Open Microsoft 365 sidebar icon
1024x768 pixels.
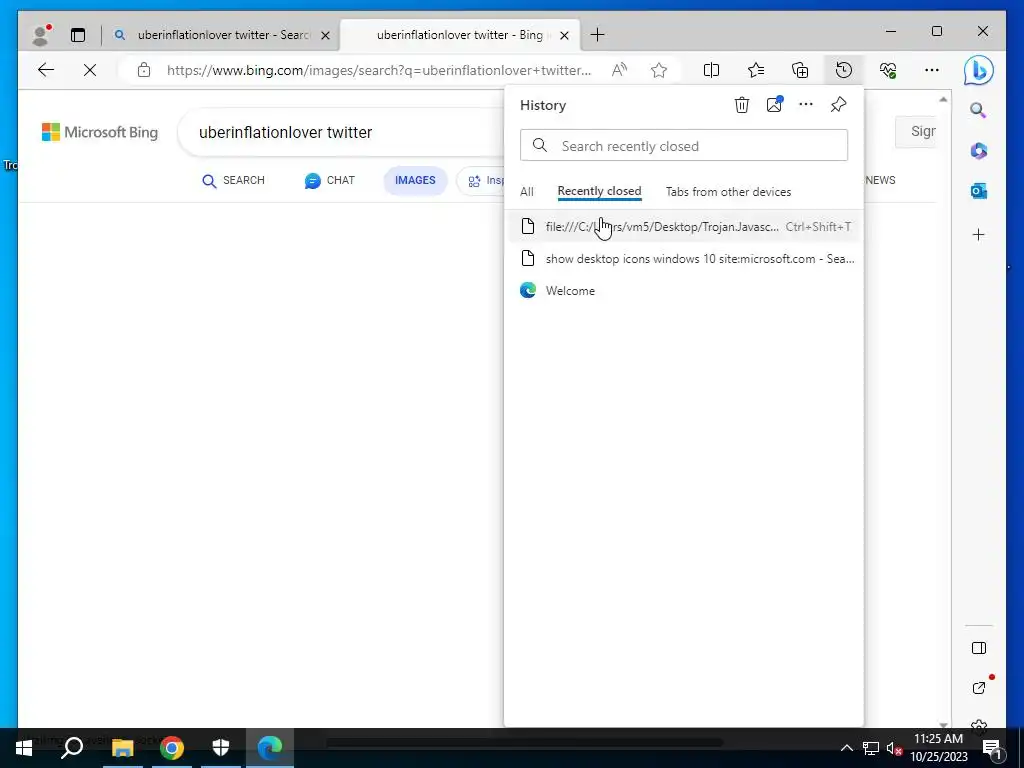[x=978, y=151]
